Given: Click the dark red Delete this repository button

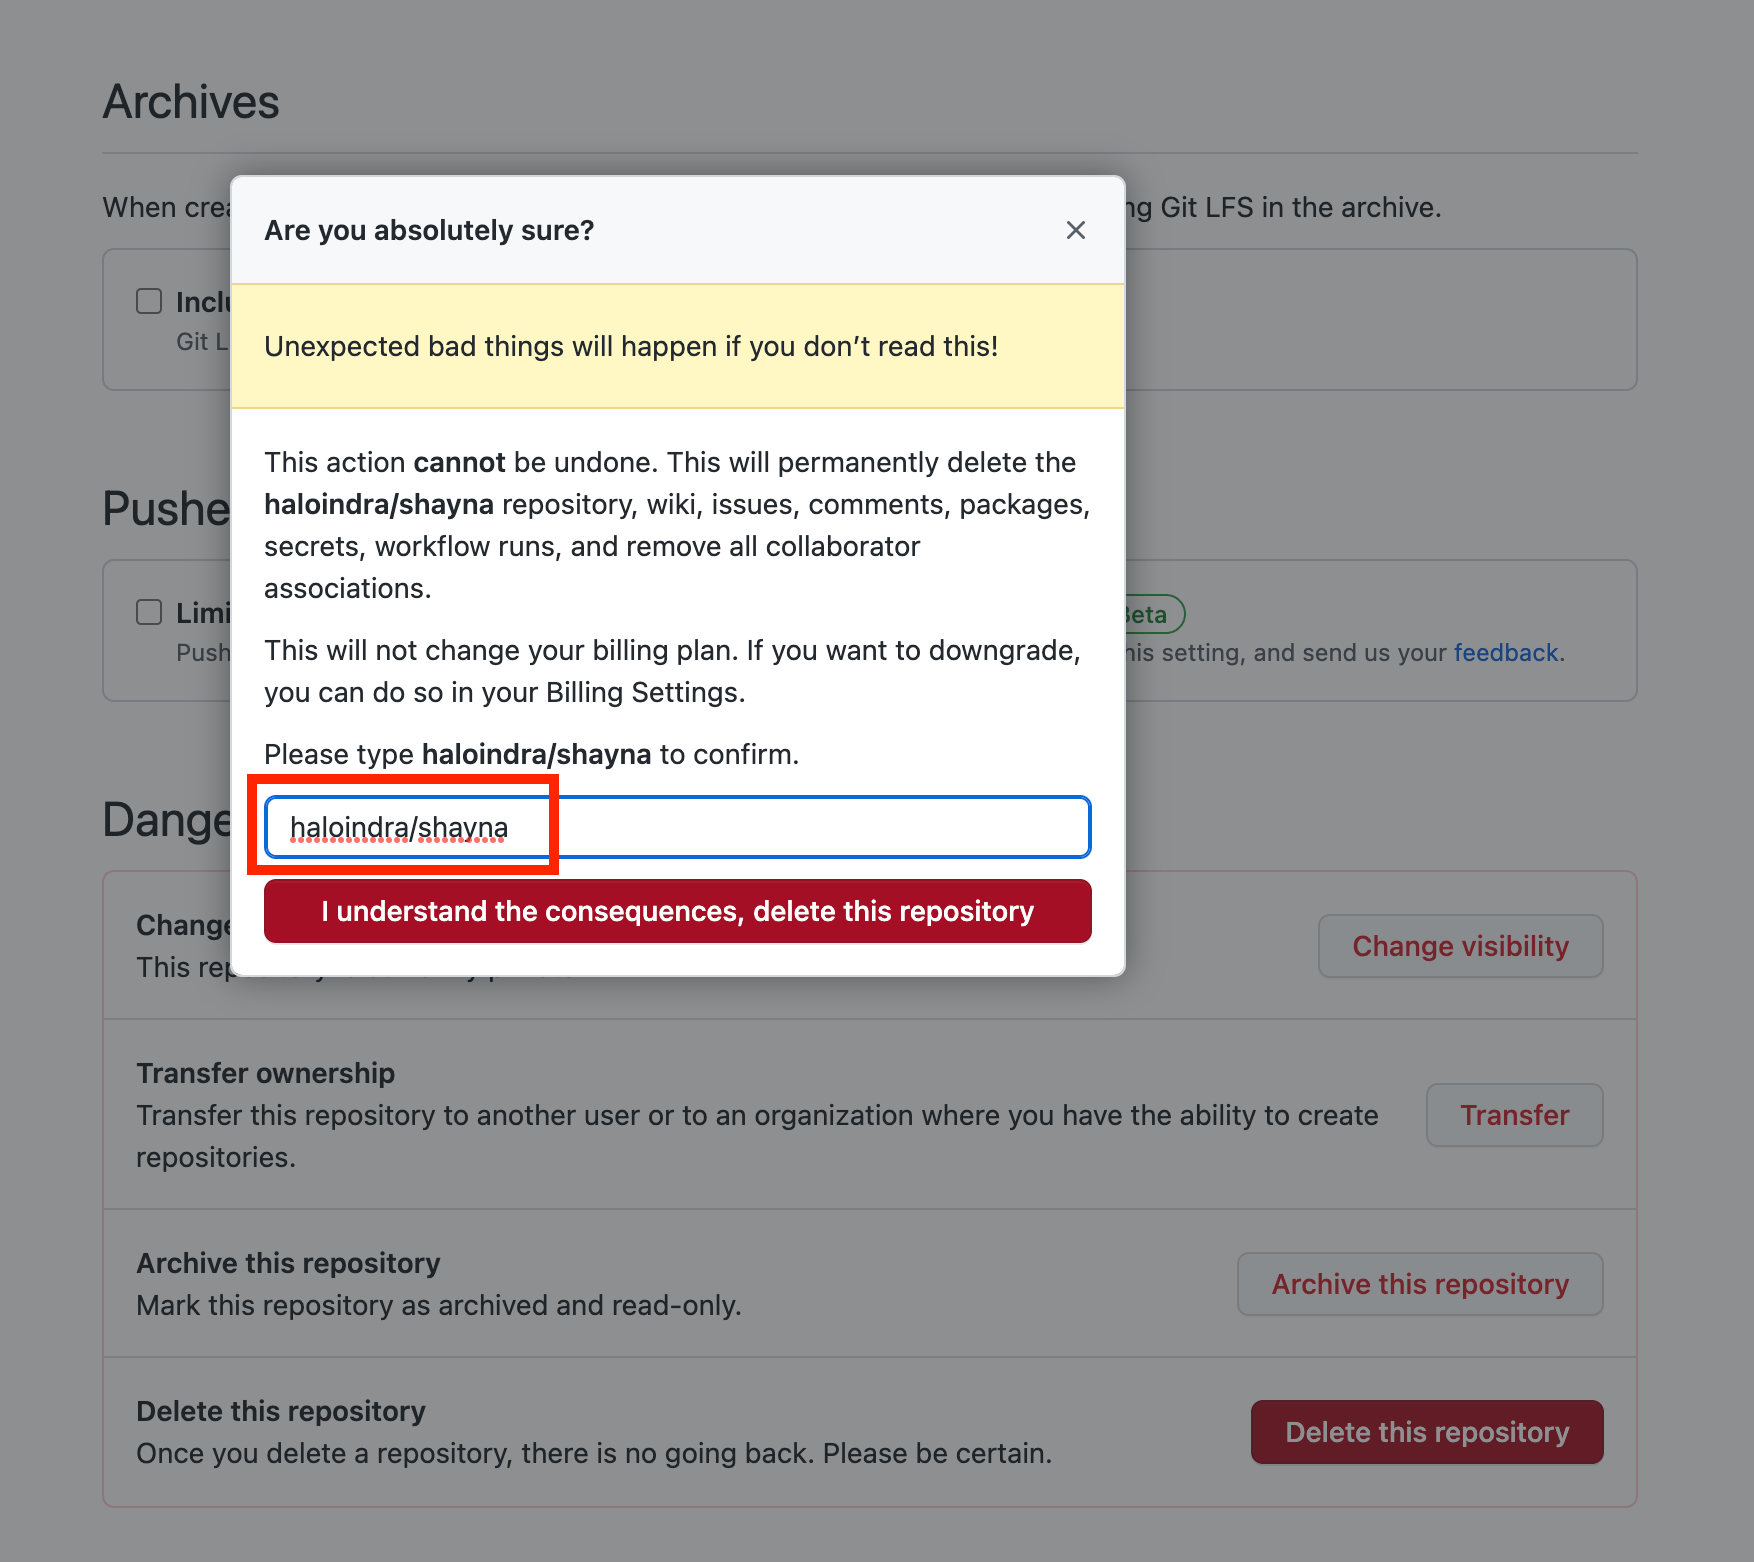Looking at the screenshot, I should [1427, 1432].
